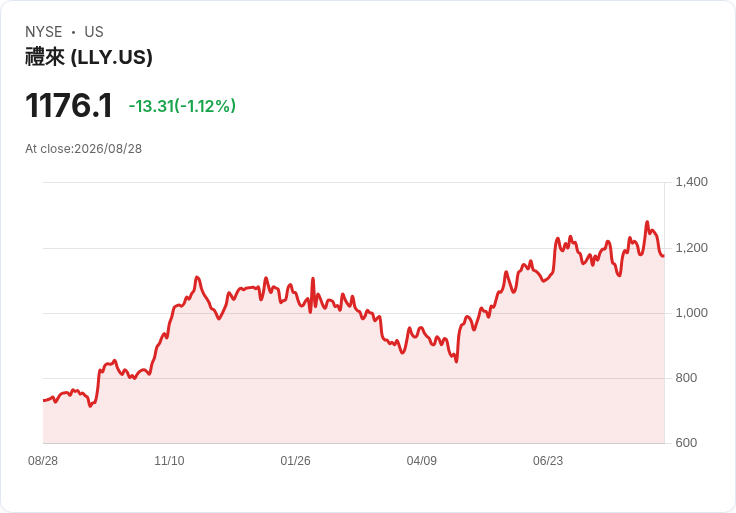Click the current price 1176.1
736x513 pixels.
pos(69,105)
